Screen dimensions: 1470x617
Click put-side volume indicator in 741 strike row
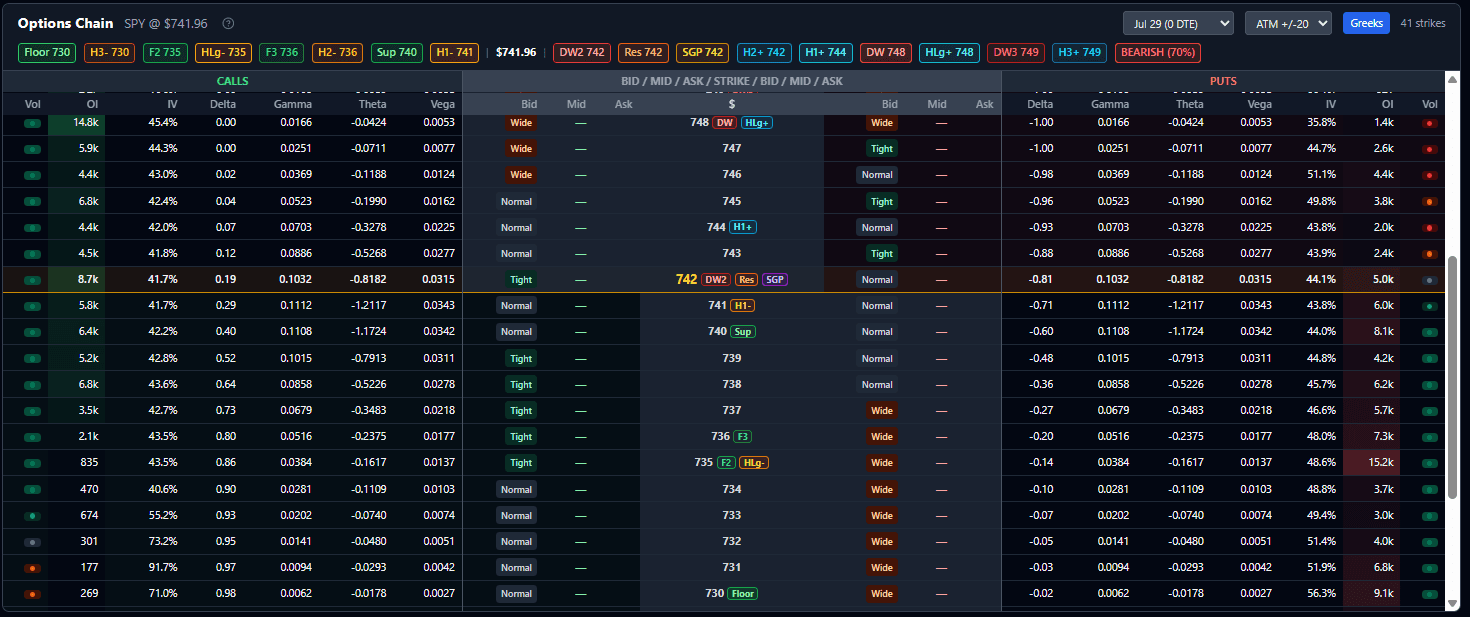coord(1430,306)
